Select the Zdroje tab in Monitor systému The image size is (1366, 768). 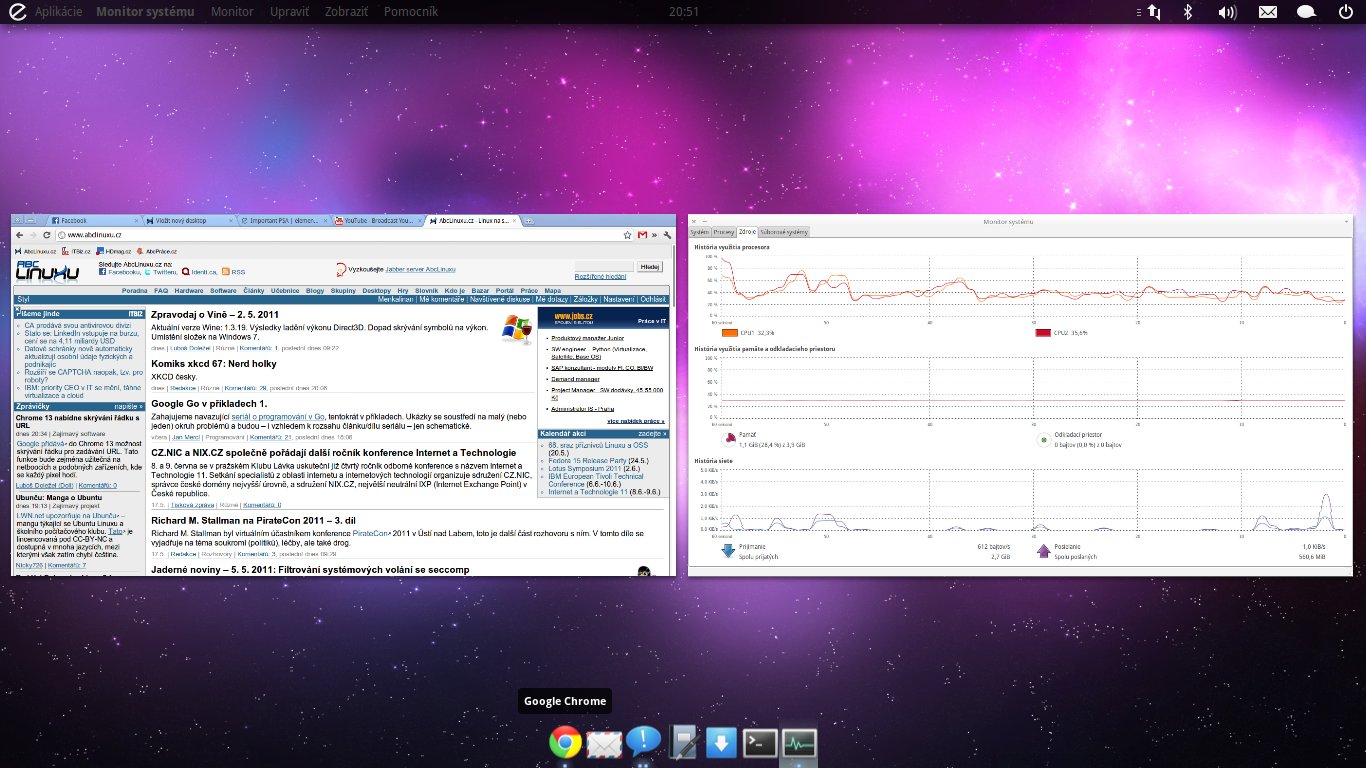point(747,232)
